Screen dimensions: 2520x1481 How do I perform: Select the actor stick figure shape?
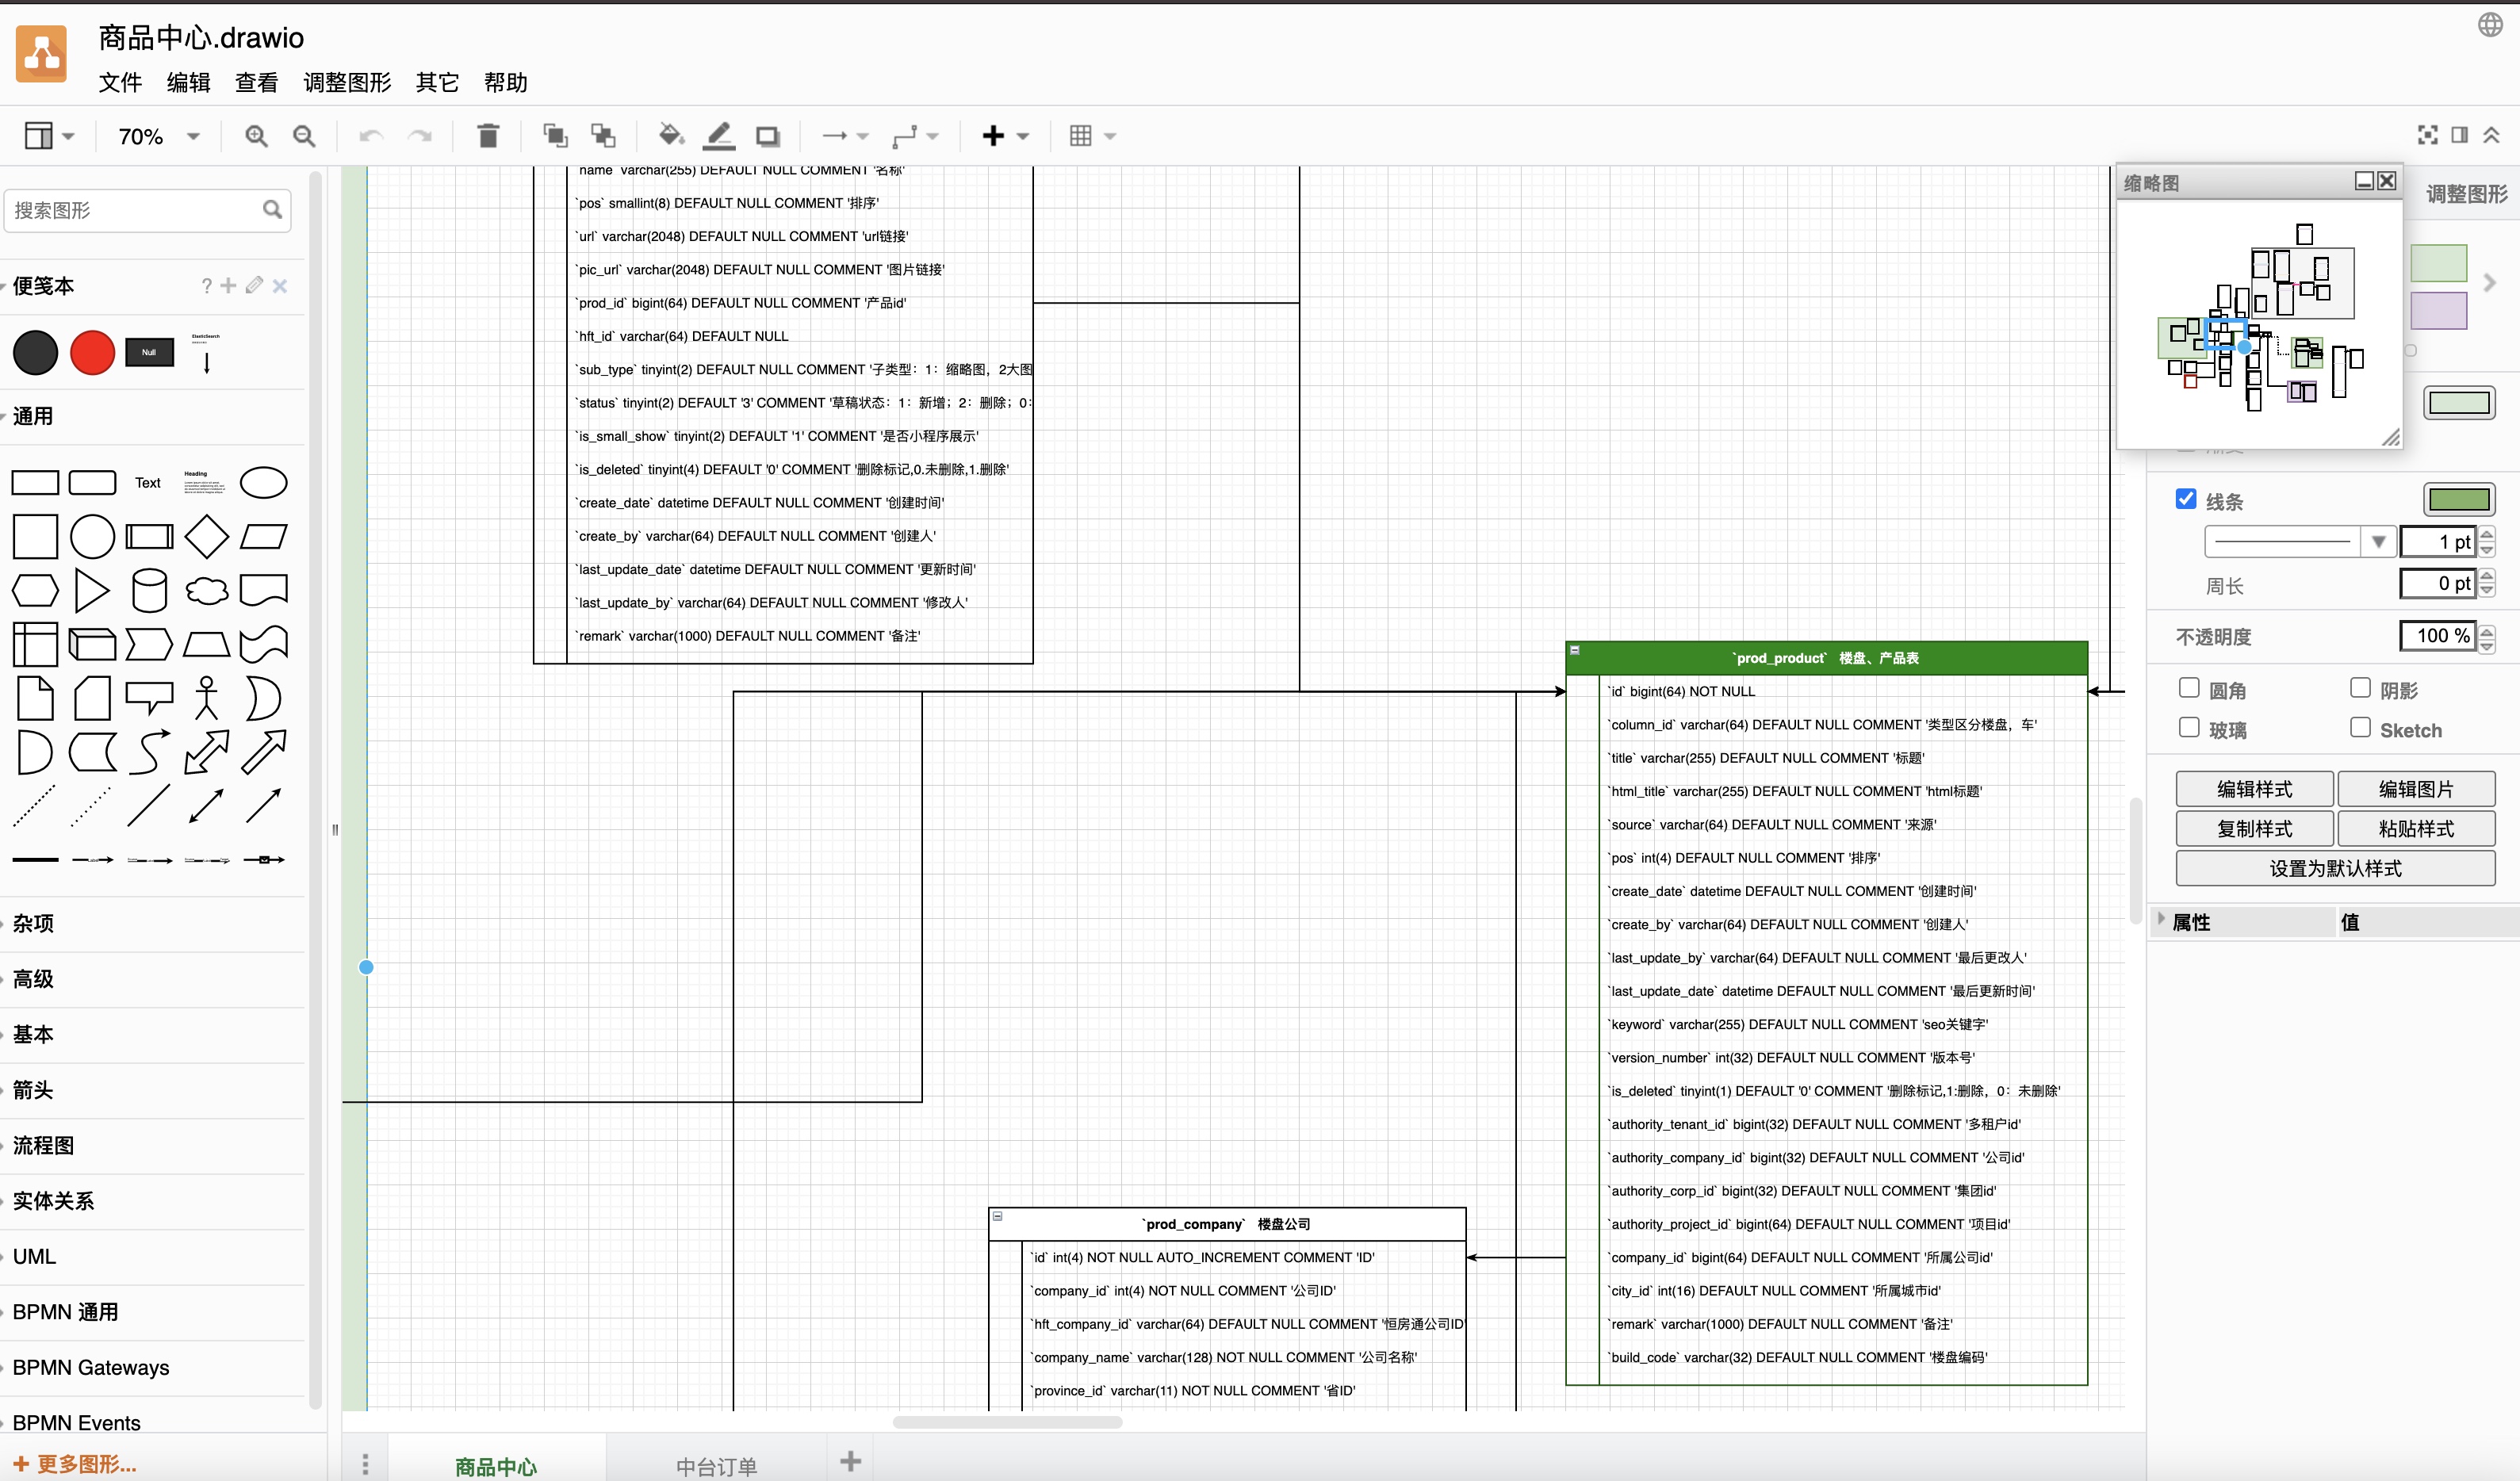(206, 698)
